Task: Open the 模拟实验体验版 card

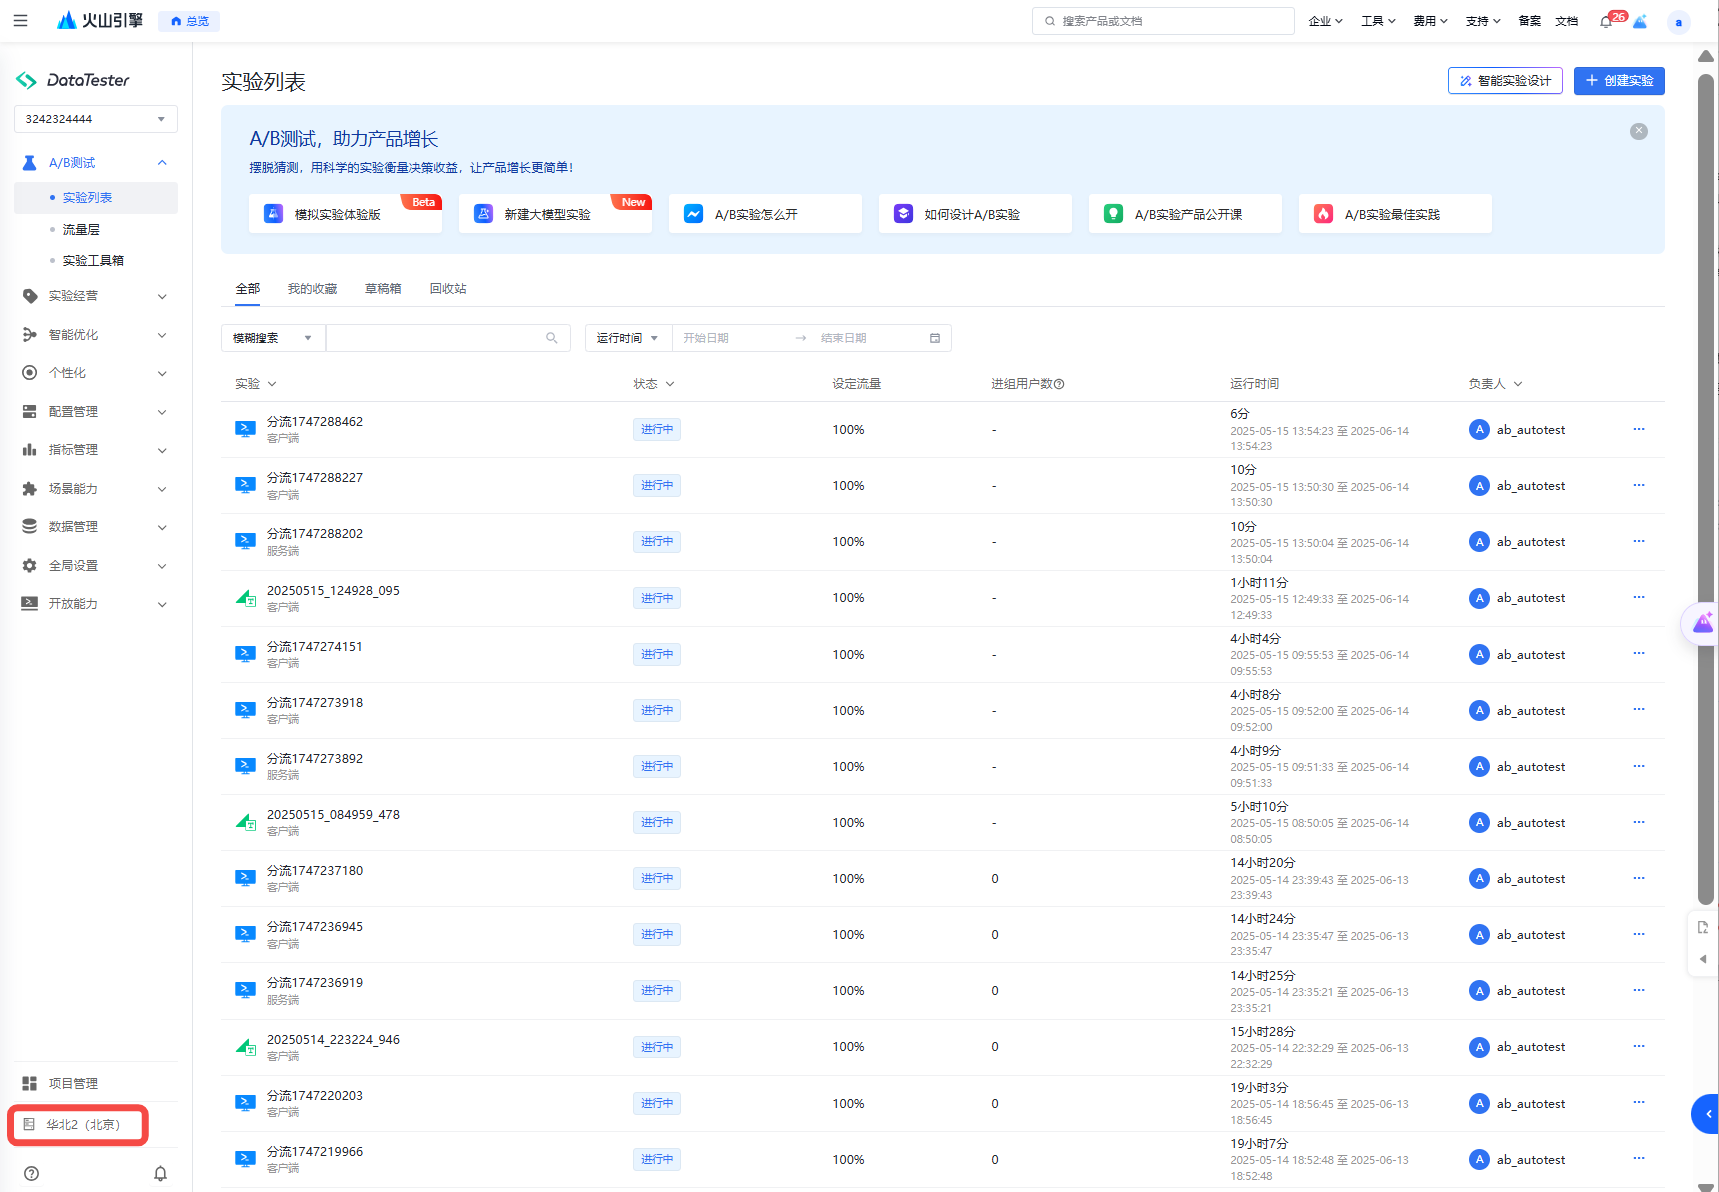Action: (345, 214)
